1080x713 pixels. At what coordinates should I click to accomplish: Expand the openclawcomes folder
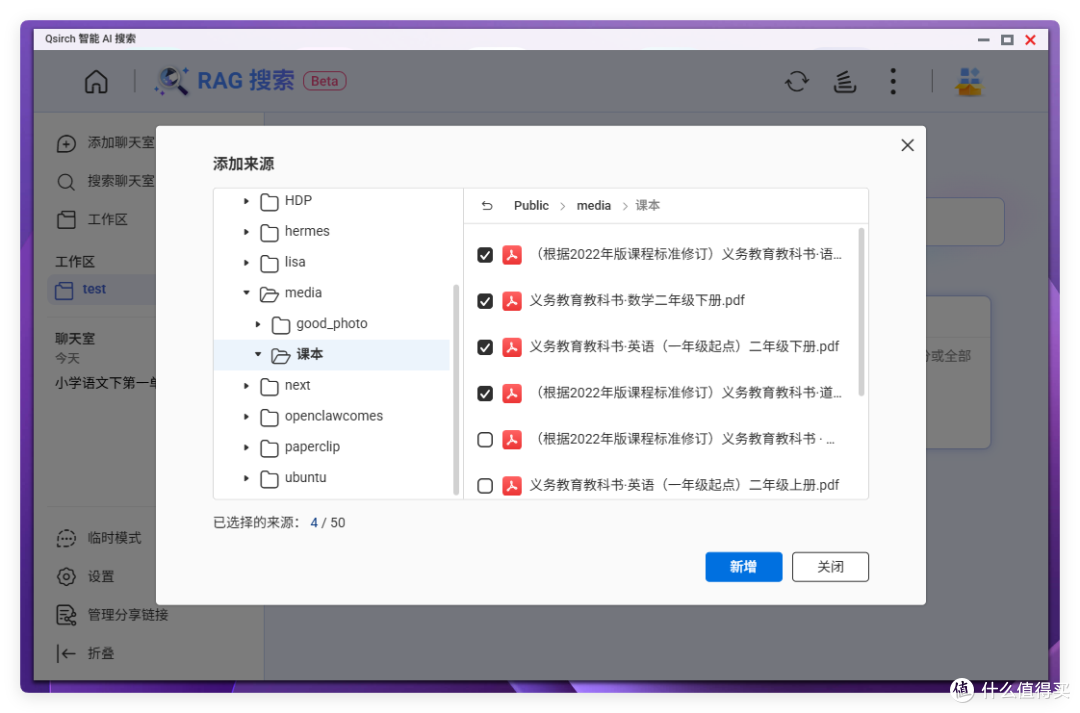(x=246, y=417)
